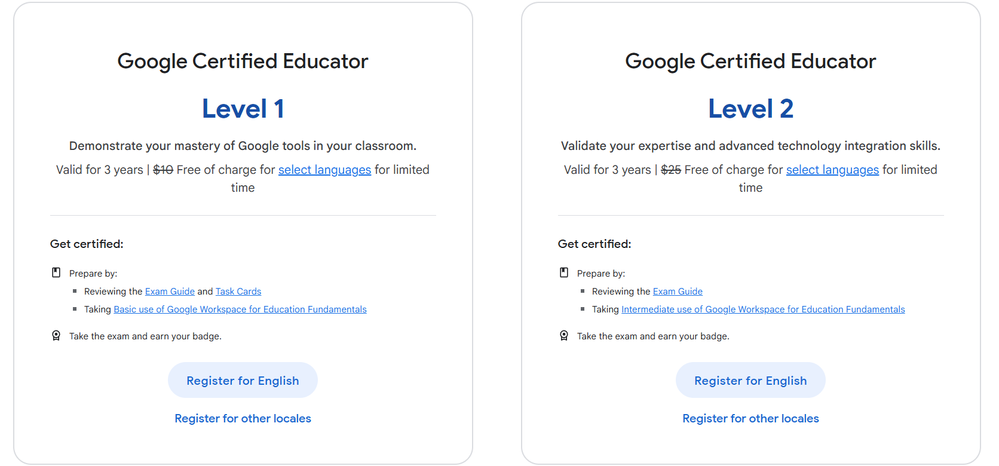Open select languages link under Level 1
Screen dimensions: 999x466
[x=324, y=170]
